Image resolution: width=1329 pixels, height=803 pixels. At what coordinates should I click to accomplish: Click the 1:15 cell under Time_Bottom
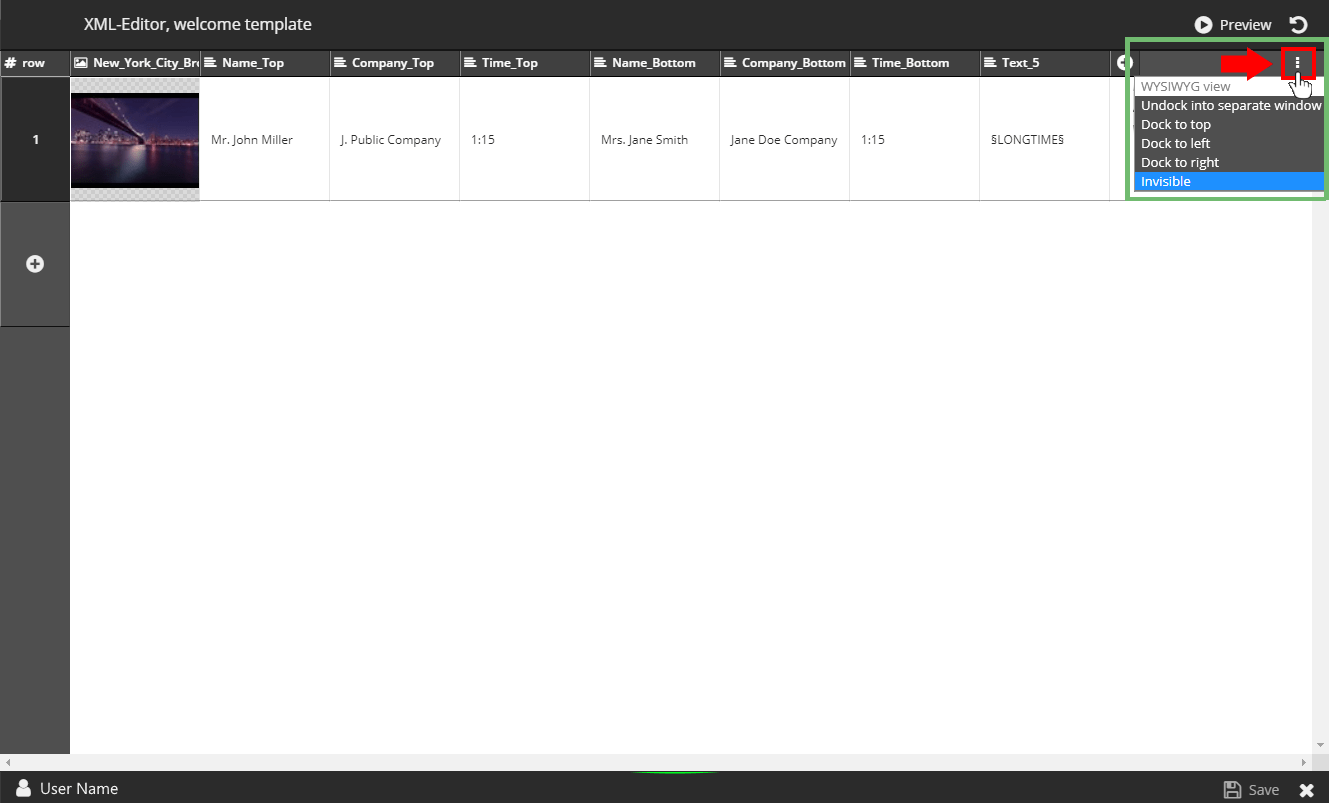pos(915,139)
